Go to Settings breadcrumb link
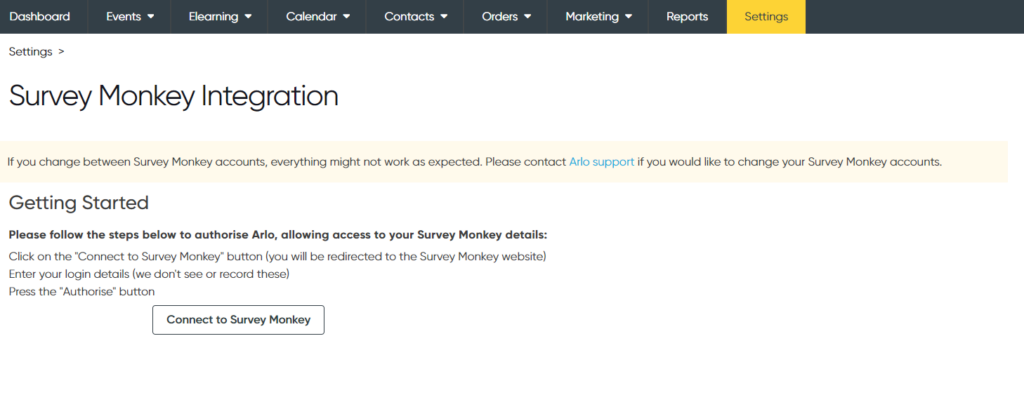 tap(31, 52)
